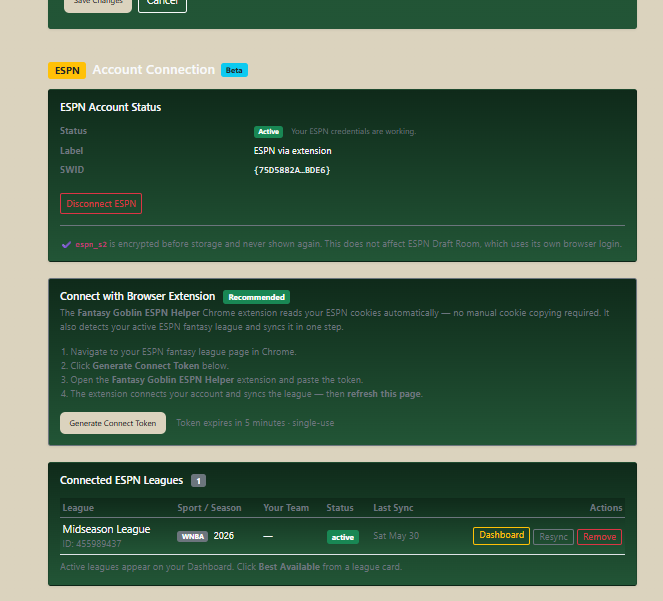Click the WNBA sport badge
This screenshot has width=663, height=601.
[x=192, y=536]
